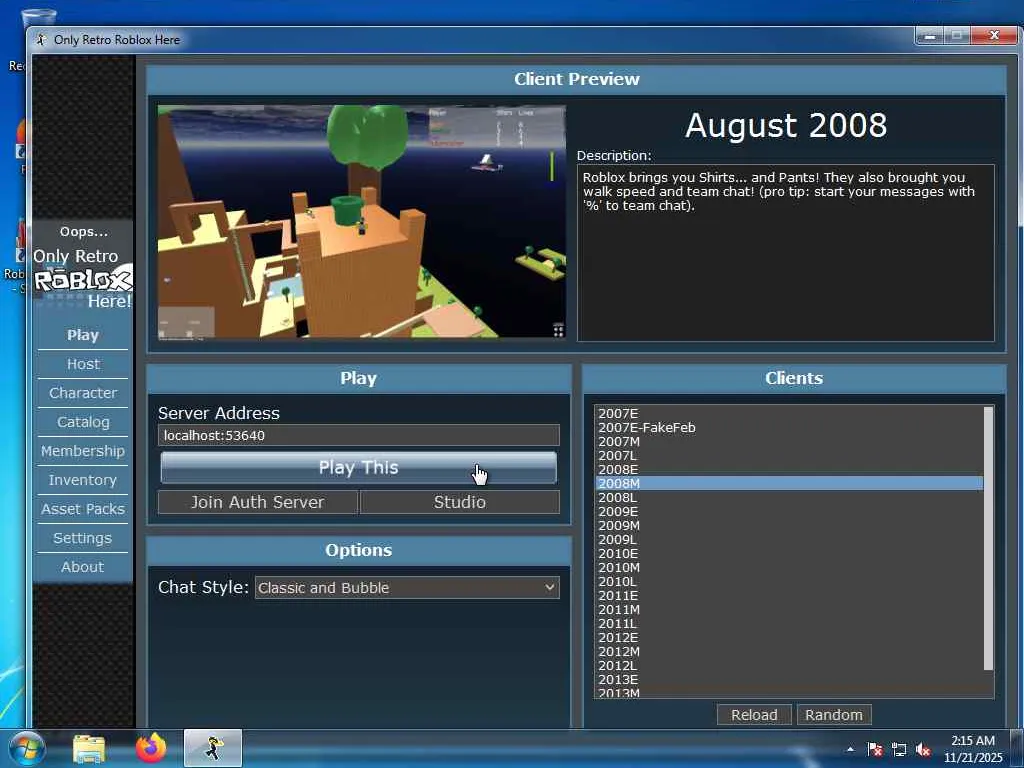Open the Windows Start menu
The image size is (1024, 768).
tap(26, 748)
